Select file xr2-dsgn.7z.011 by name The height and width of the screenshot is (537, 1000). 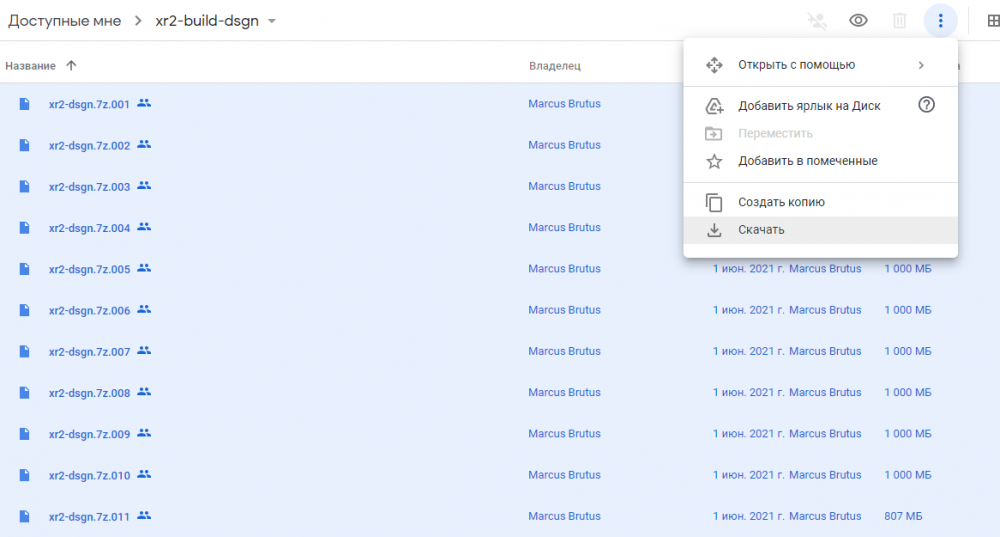(x=89, y=517)
